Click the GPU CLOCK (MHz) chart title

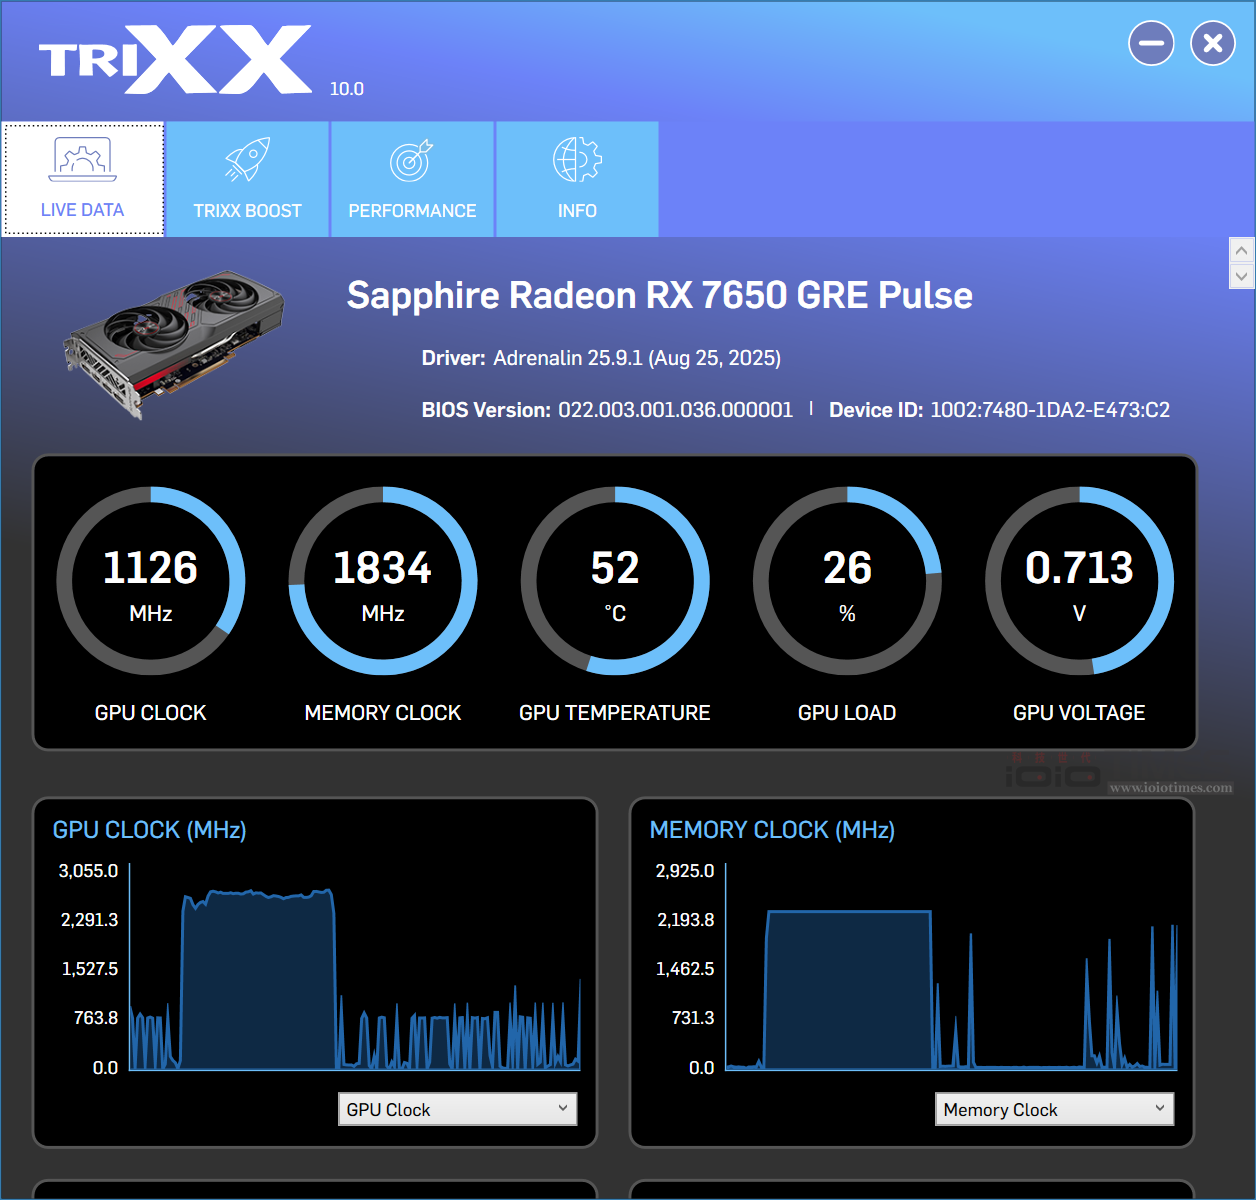[x=150, y=830]
